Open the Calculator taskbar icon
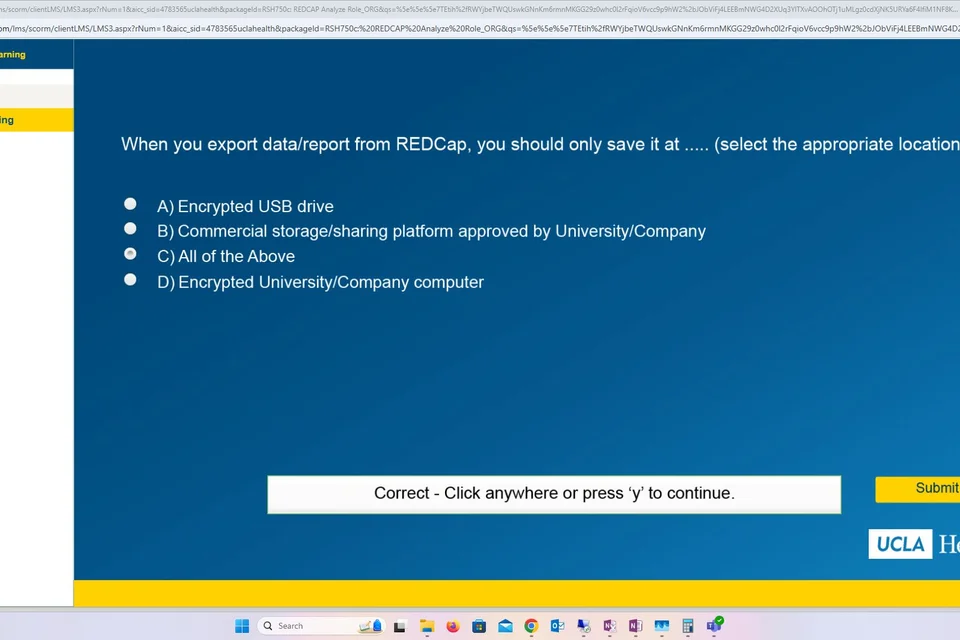This screenshot has height=640, width=960. click(x=688, y=626)
